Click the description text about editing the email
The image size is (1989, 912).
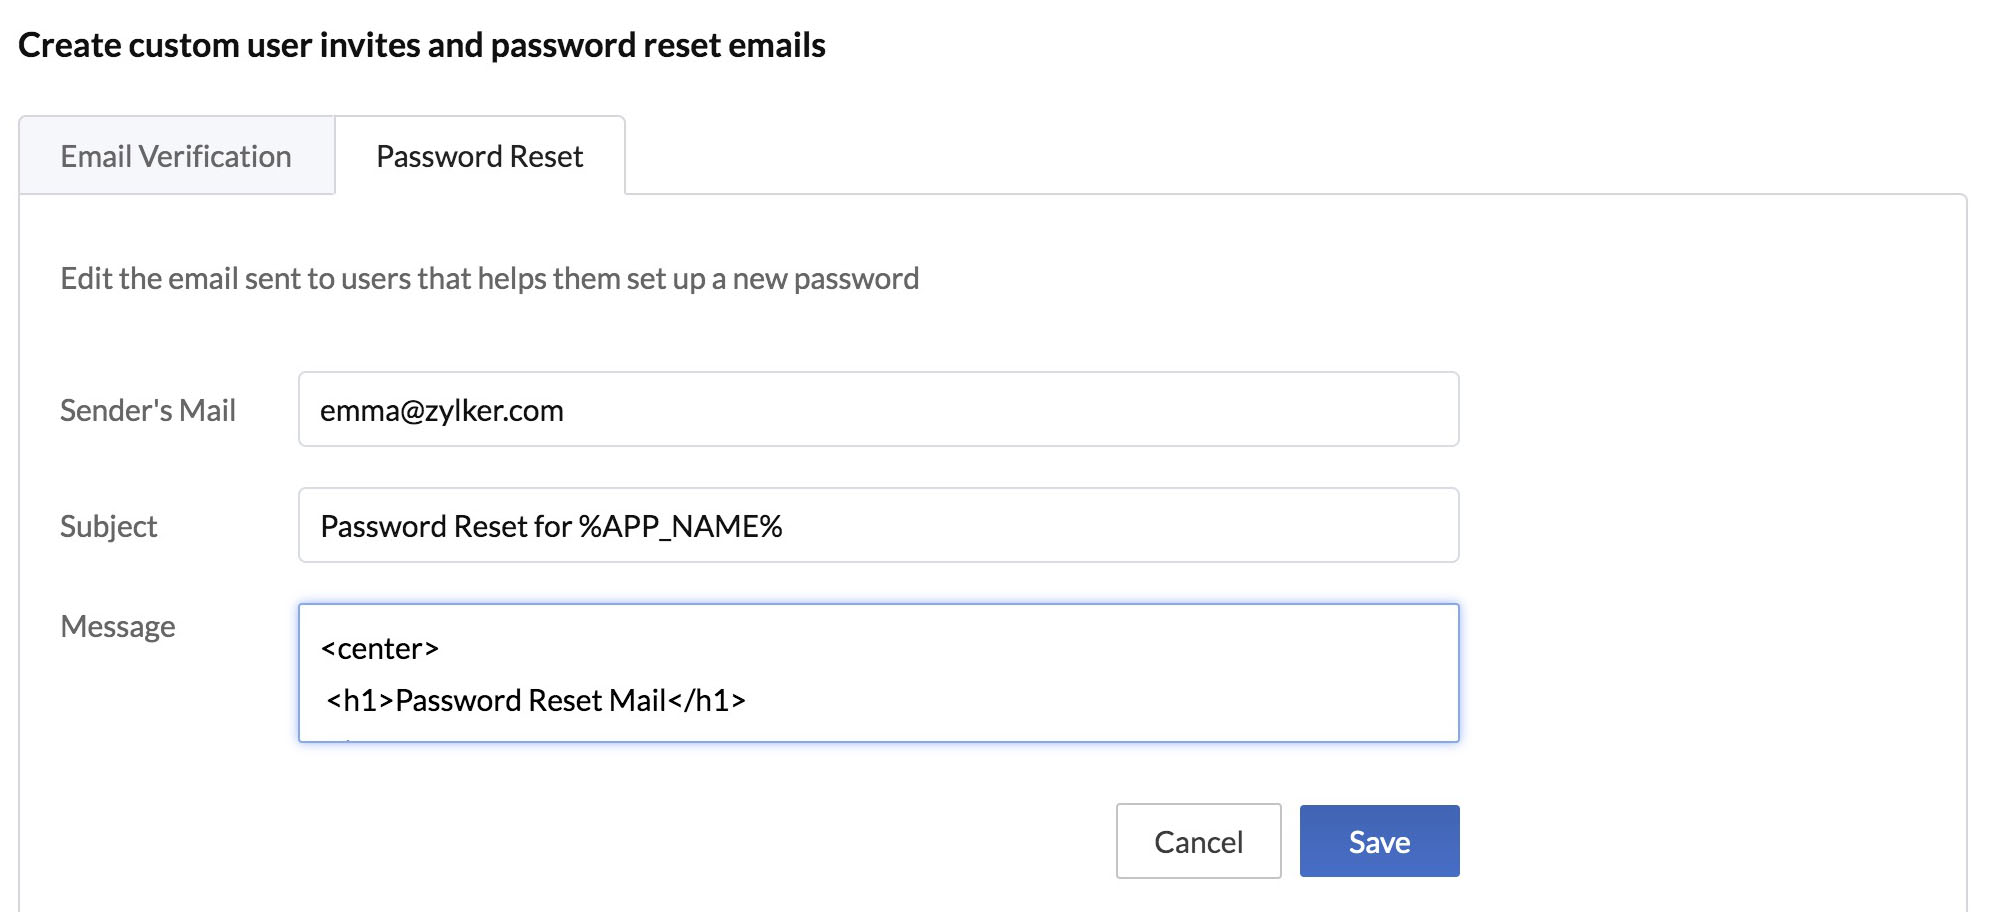489,278
